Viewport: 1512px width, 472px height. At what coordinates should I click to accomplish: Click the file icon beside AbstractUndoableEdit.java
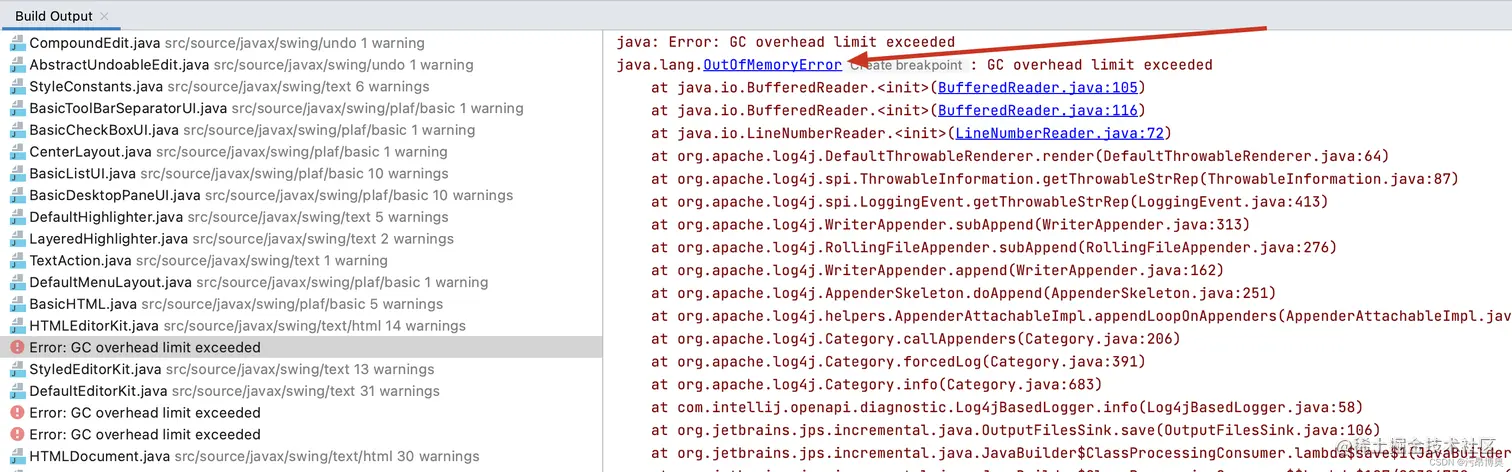click(x=17, y=65)
